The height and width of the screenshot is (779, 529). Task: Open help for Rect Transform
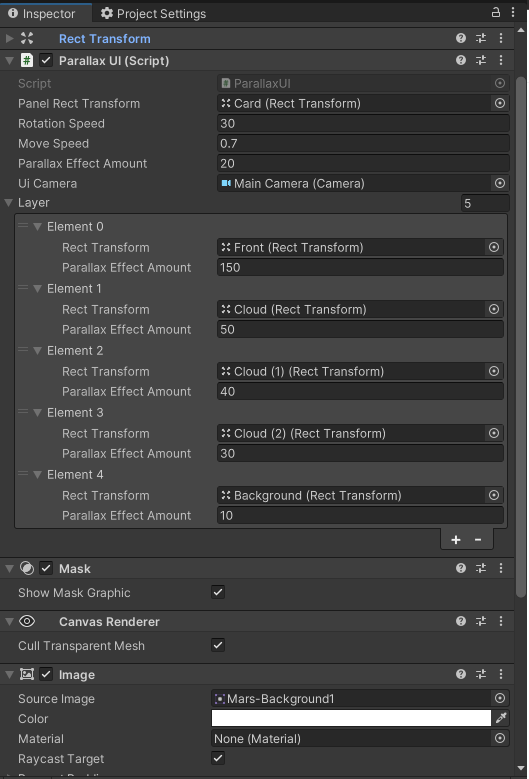point(461,38)
